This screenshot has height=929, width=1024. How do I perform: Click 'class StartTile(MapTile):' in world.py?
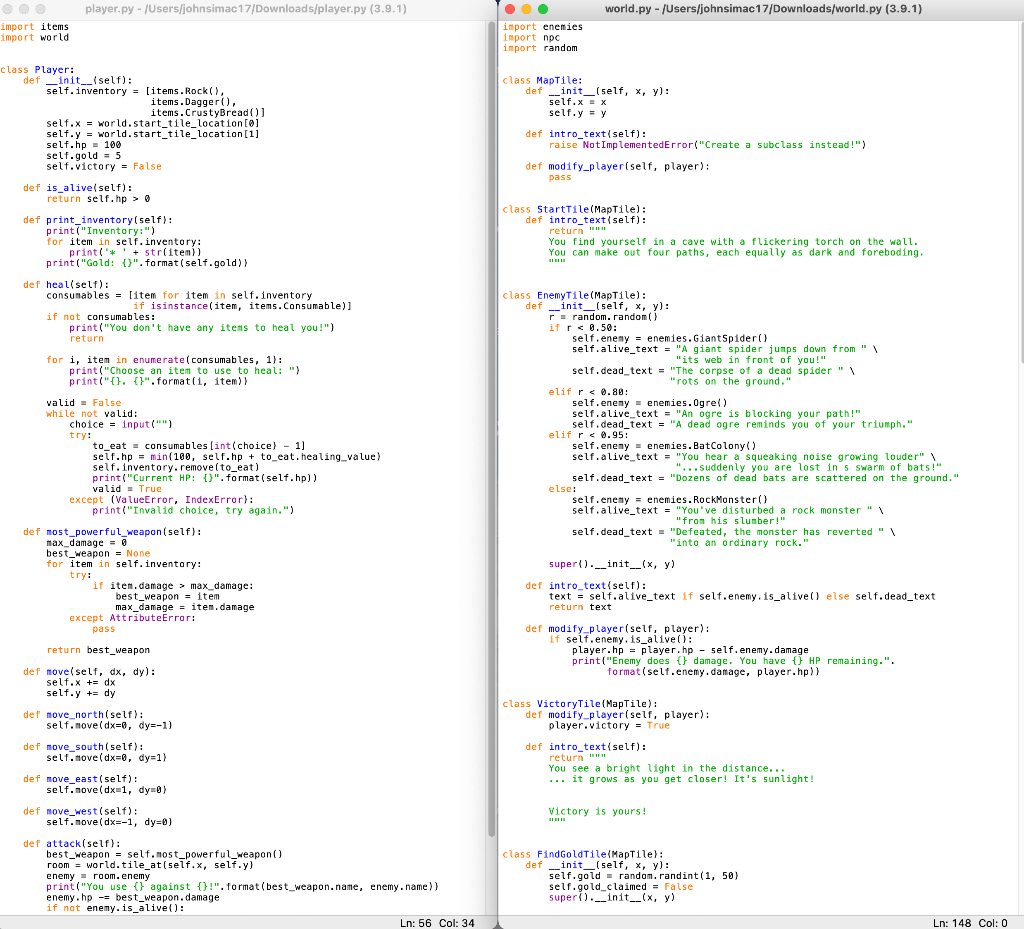(x=574, y=210)
